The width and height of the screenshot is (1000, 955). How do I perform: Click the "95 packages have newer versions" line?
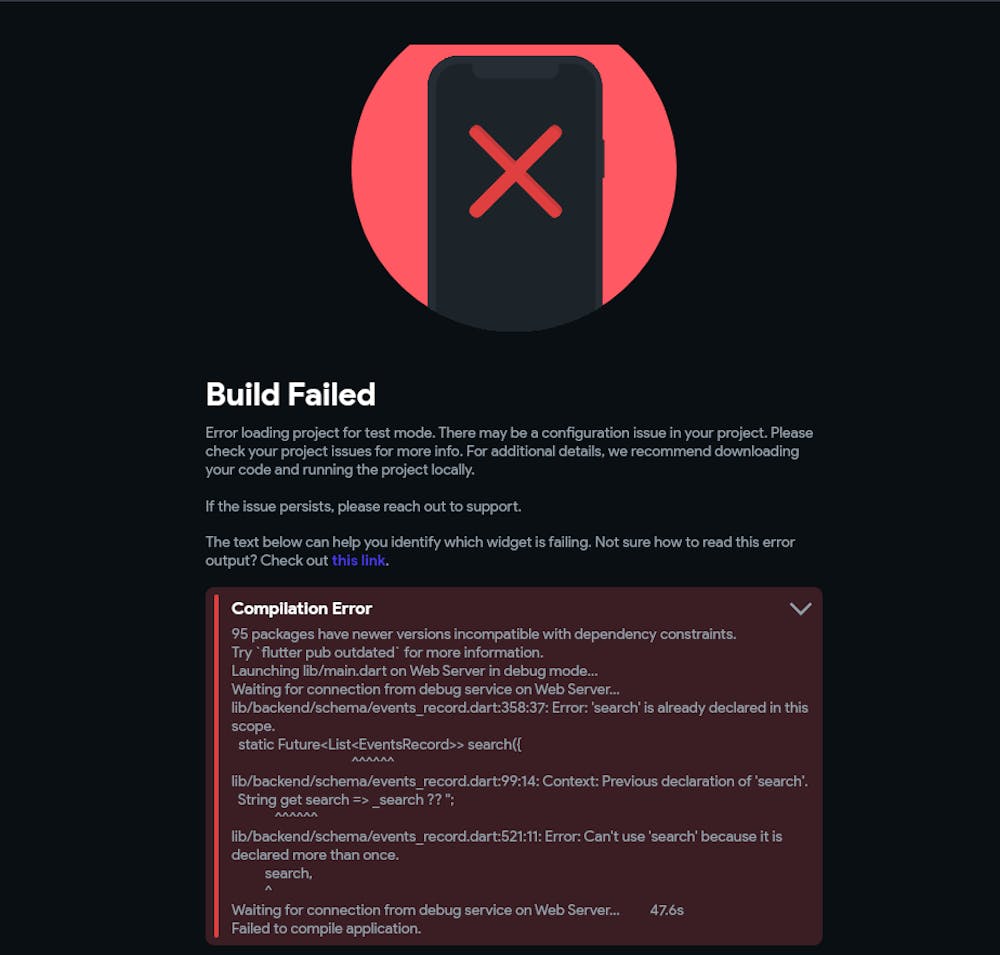[484, 634]
